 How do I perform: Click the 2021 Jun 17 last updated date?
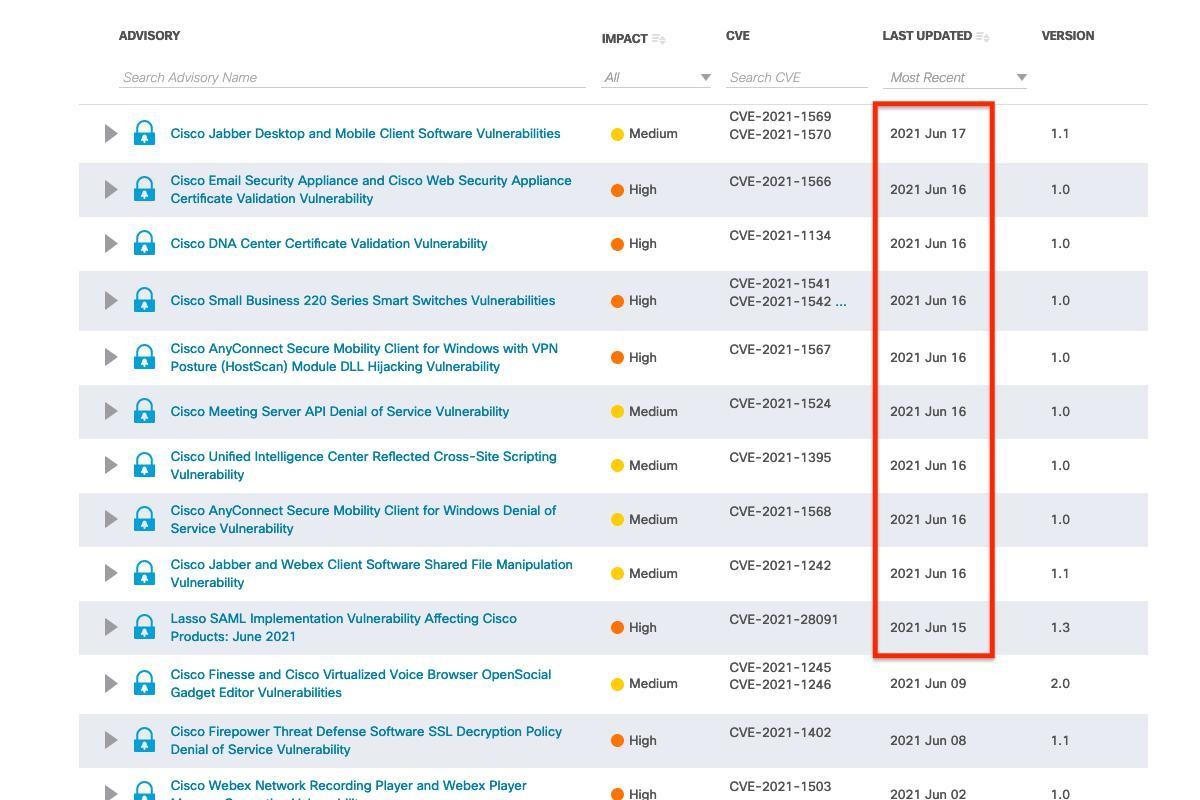tap(928, 133)
